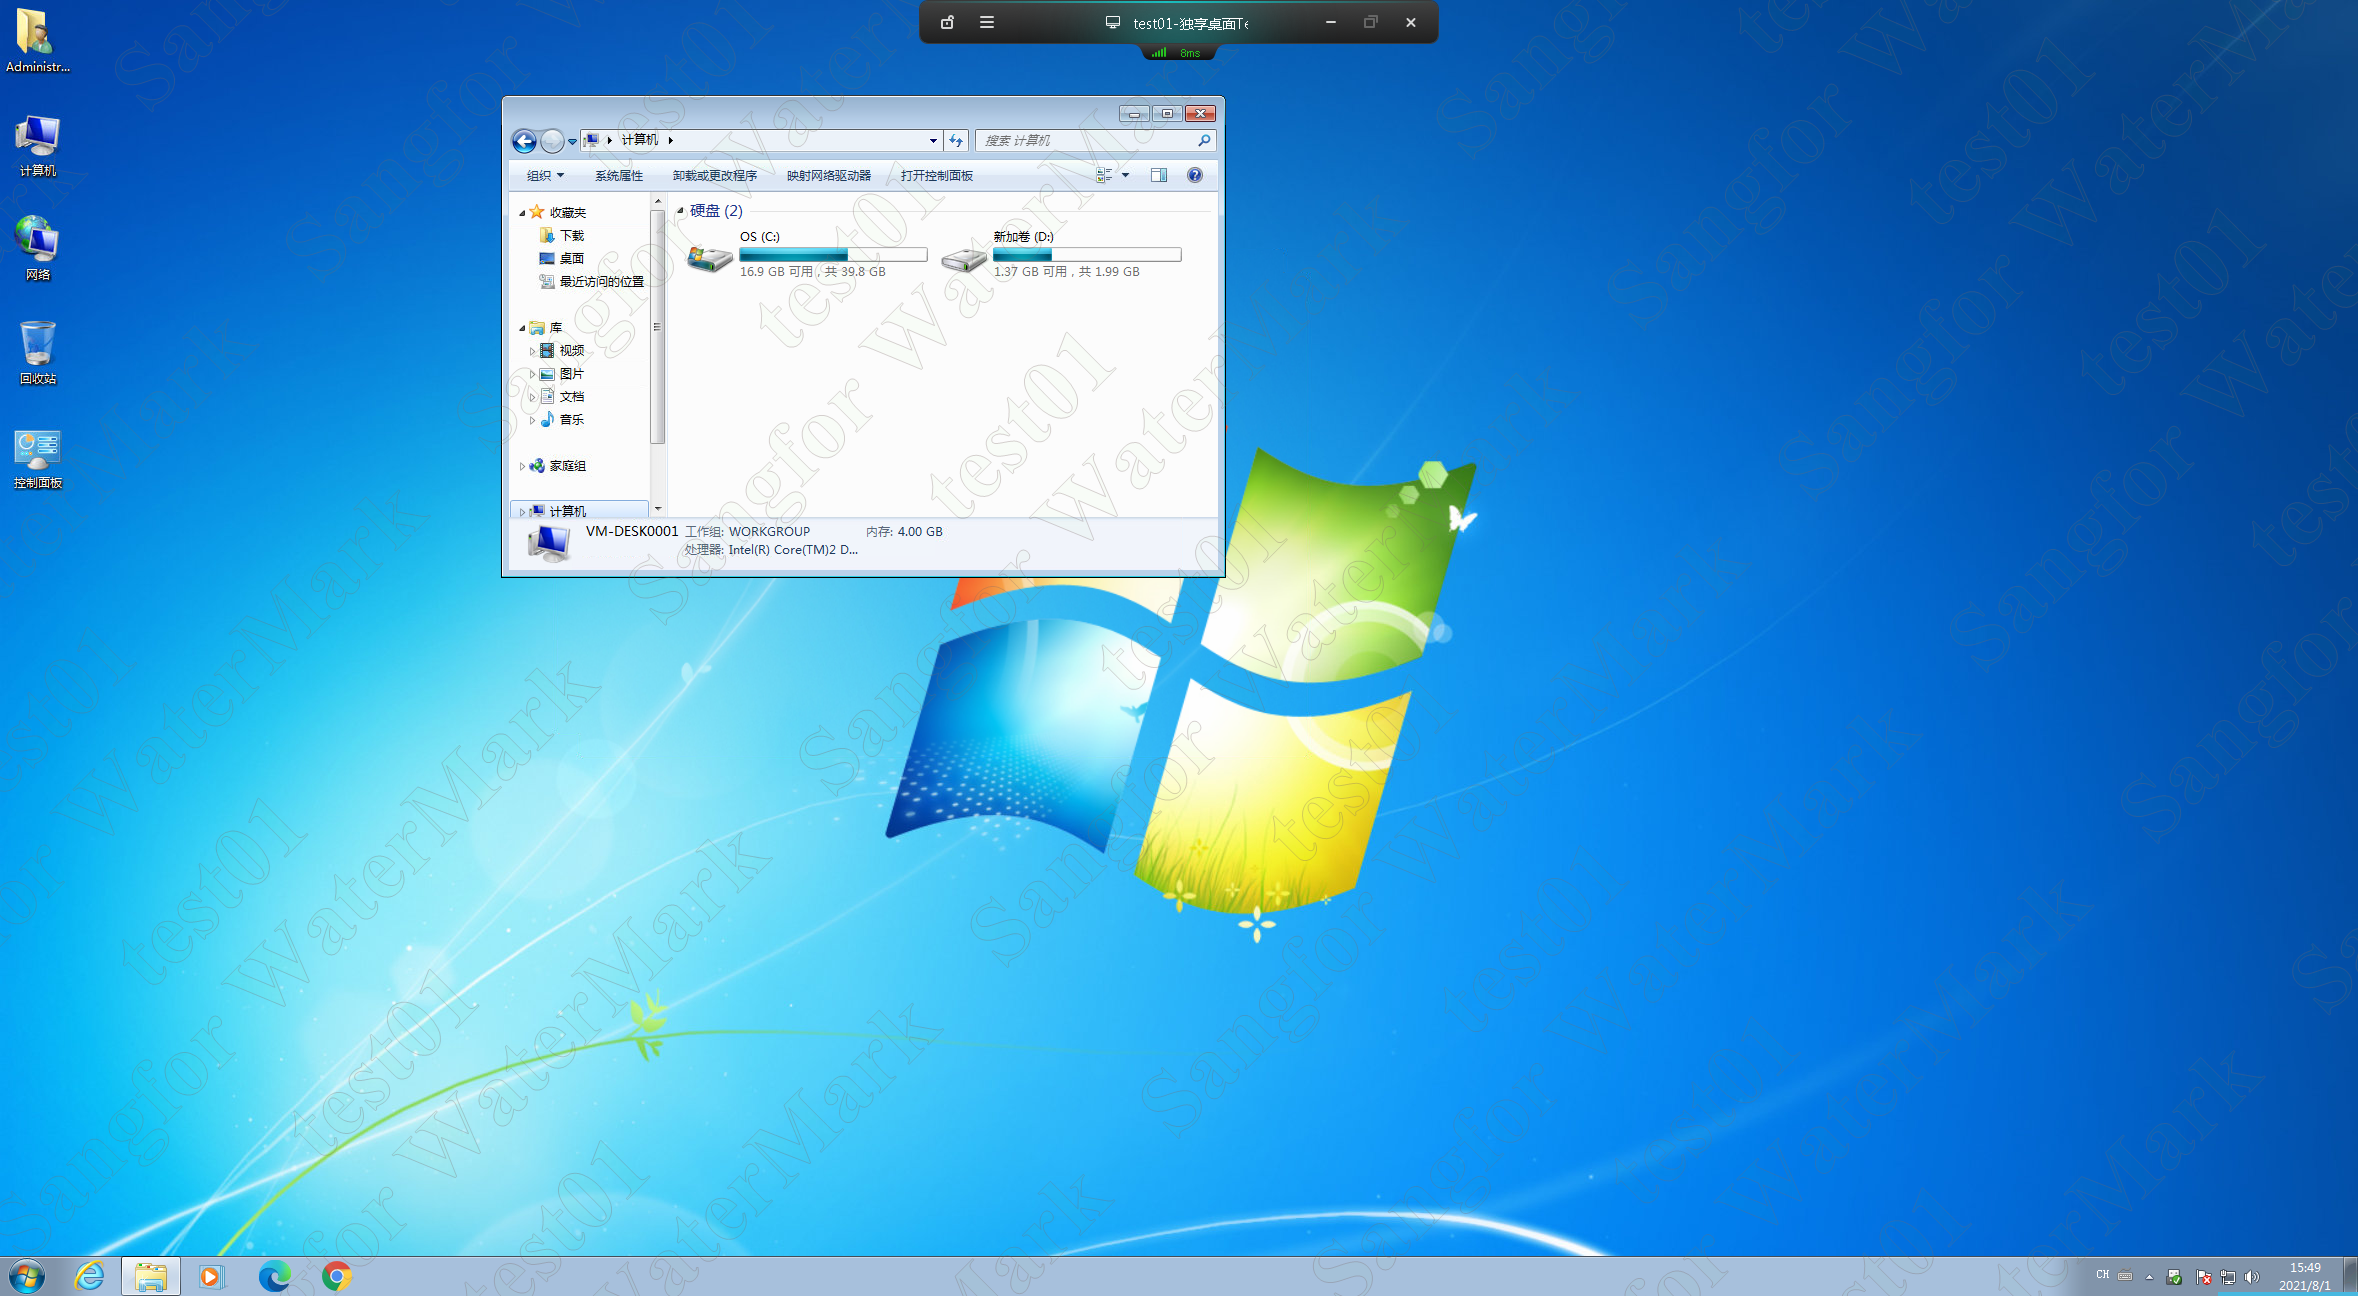
Task: Expand the 图片 library node
Action: (532, 374)
